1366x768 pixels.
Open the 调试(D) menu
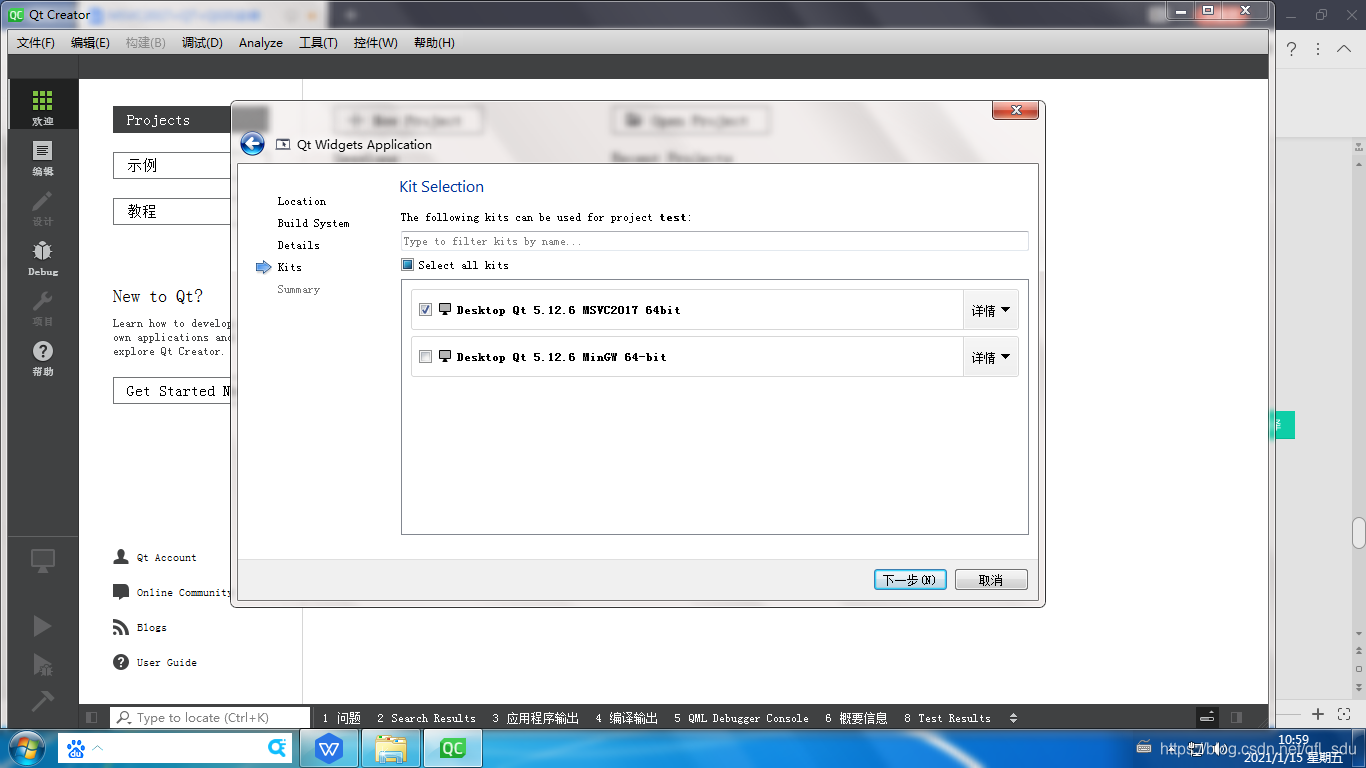point(202,43)
